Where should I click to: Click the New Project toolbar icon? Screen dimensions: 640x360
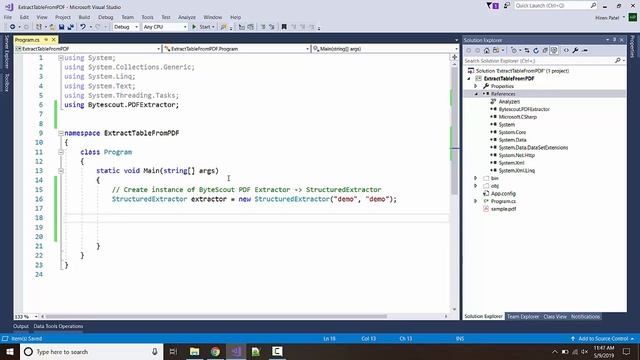(39, 27)
